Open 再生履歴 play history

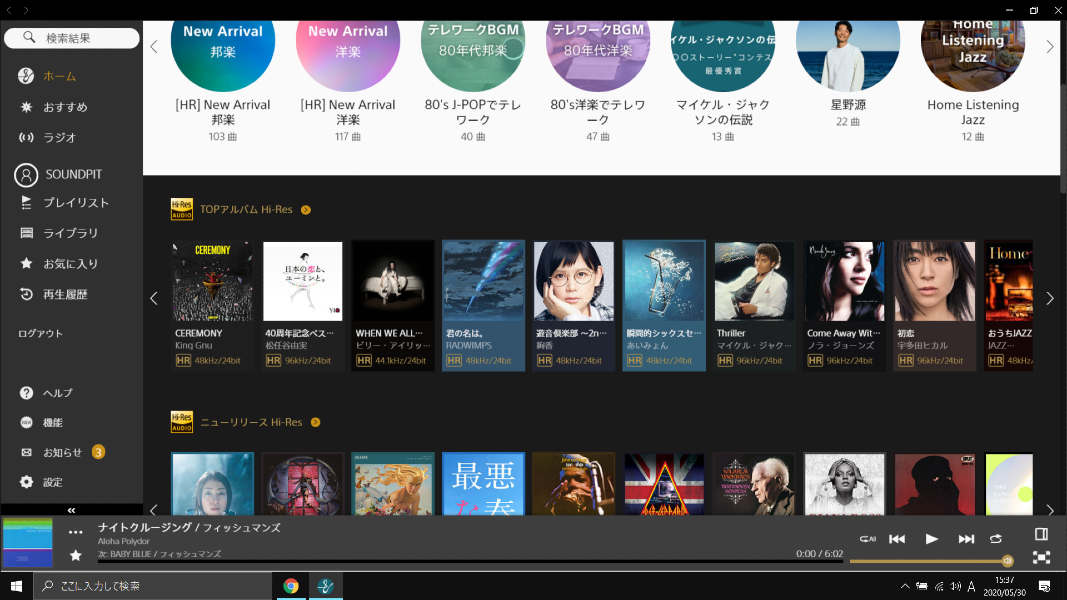click(53, 295)
